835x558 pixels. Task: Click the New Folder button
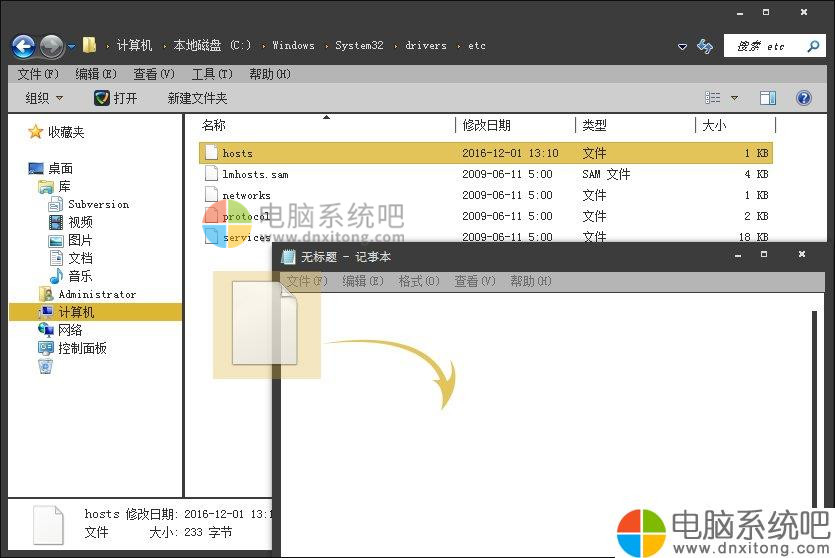point(197,98)
